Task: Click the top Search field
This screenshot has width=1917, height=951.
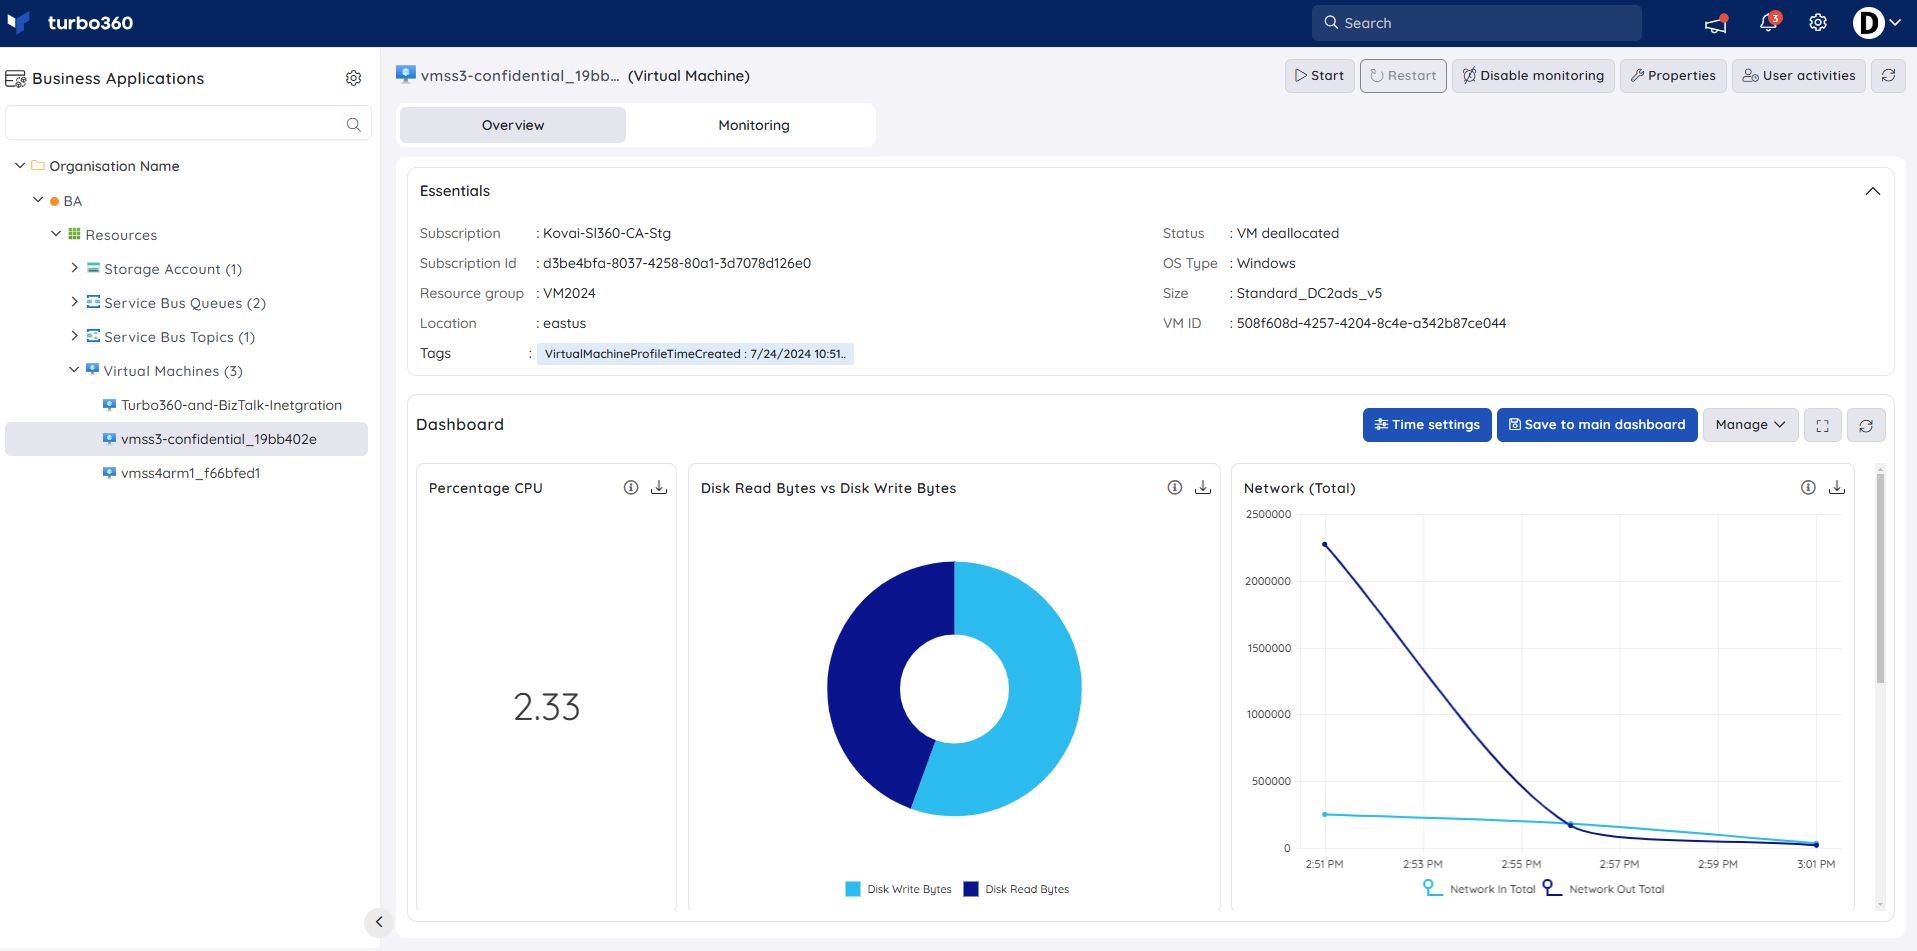Action: [x=1476, y=23]
